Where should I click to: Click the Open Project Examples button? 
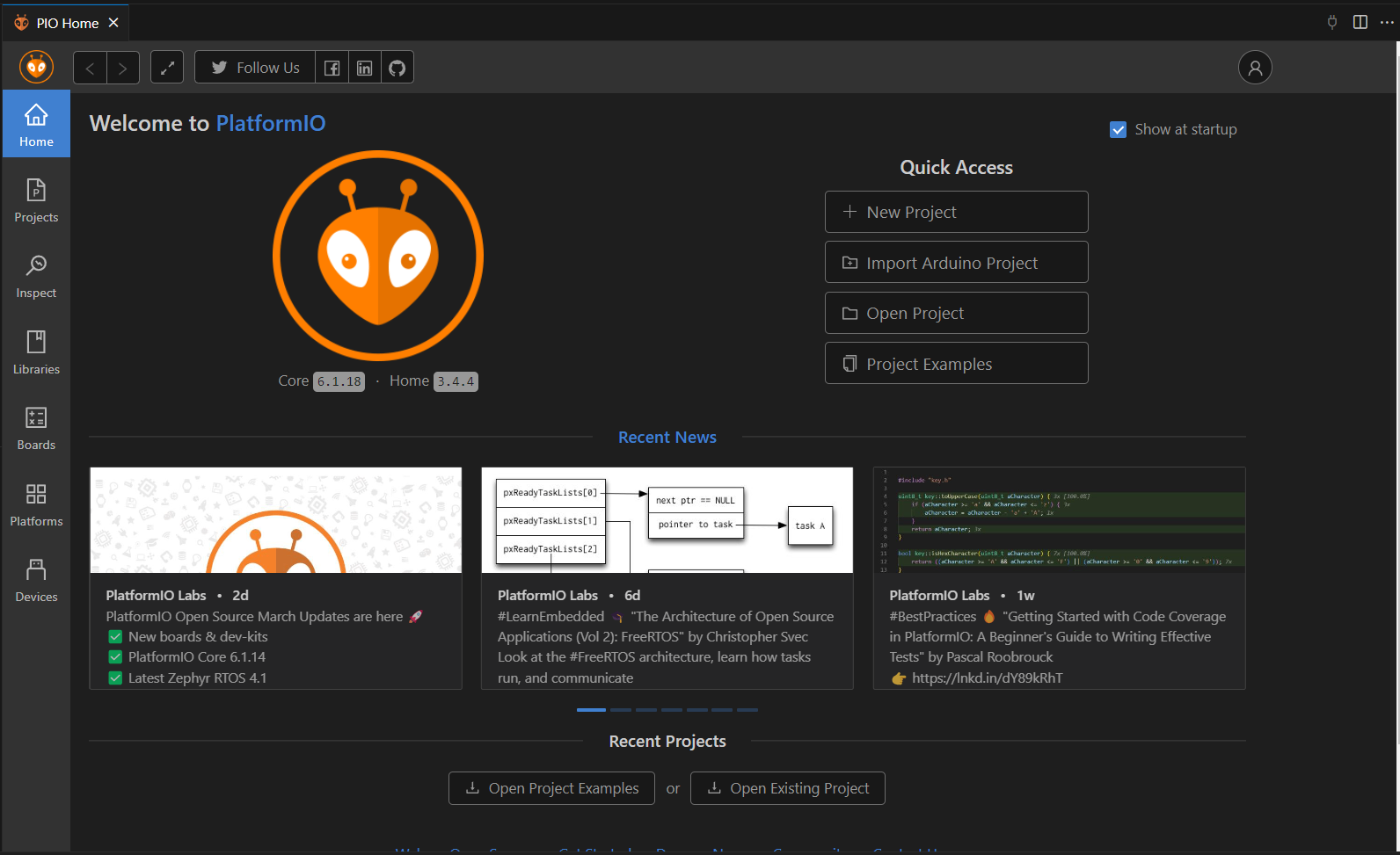[x=552, y=788]
